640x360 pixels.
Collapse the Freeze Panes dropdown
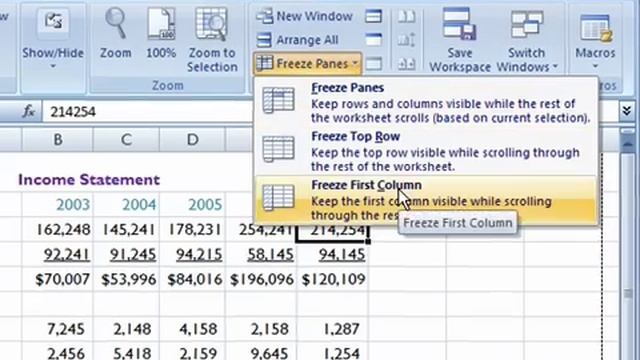307,64
